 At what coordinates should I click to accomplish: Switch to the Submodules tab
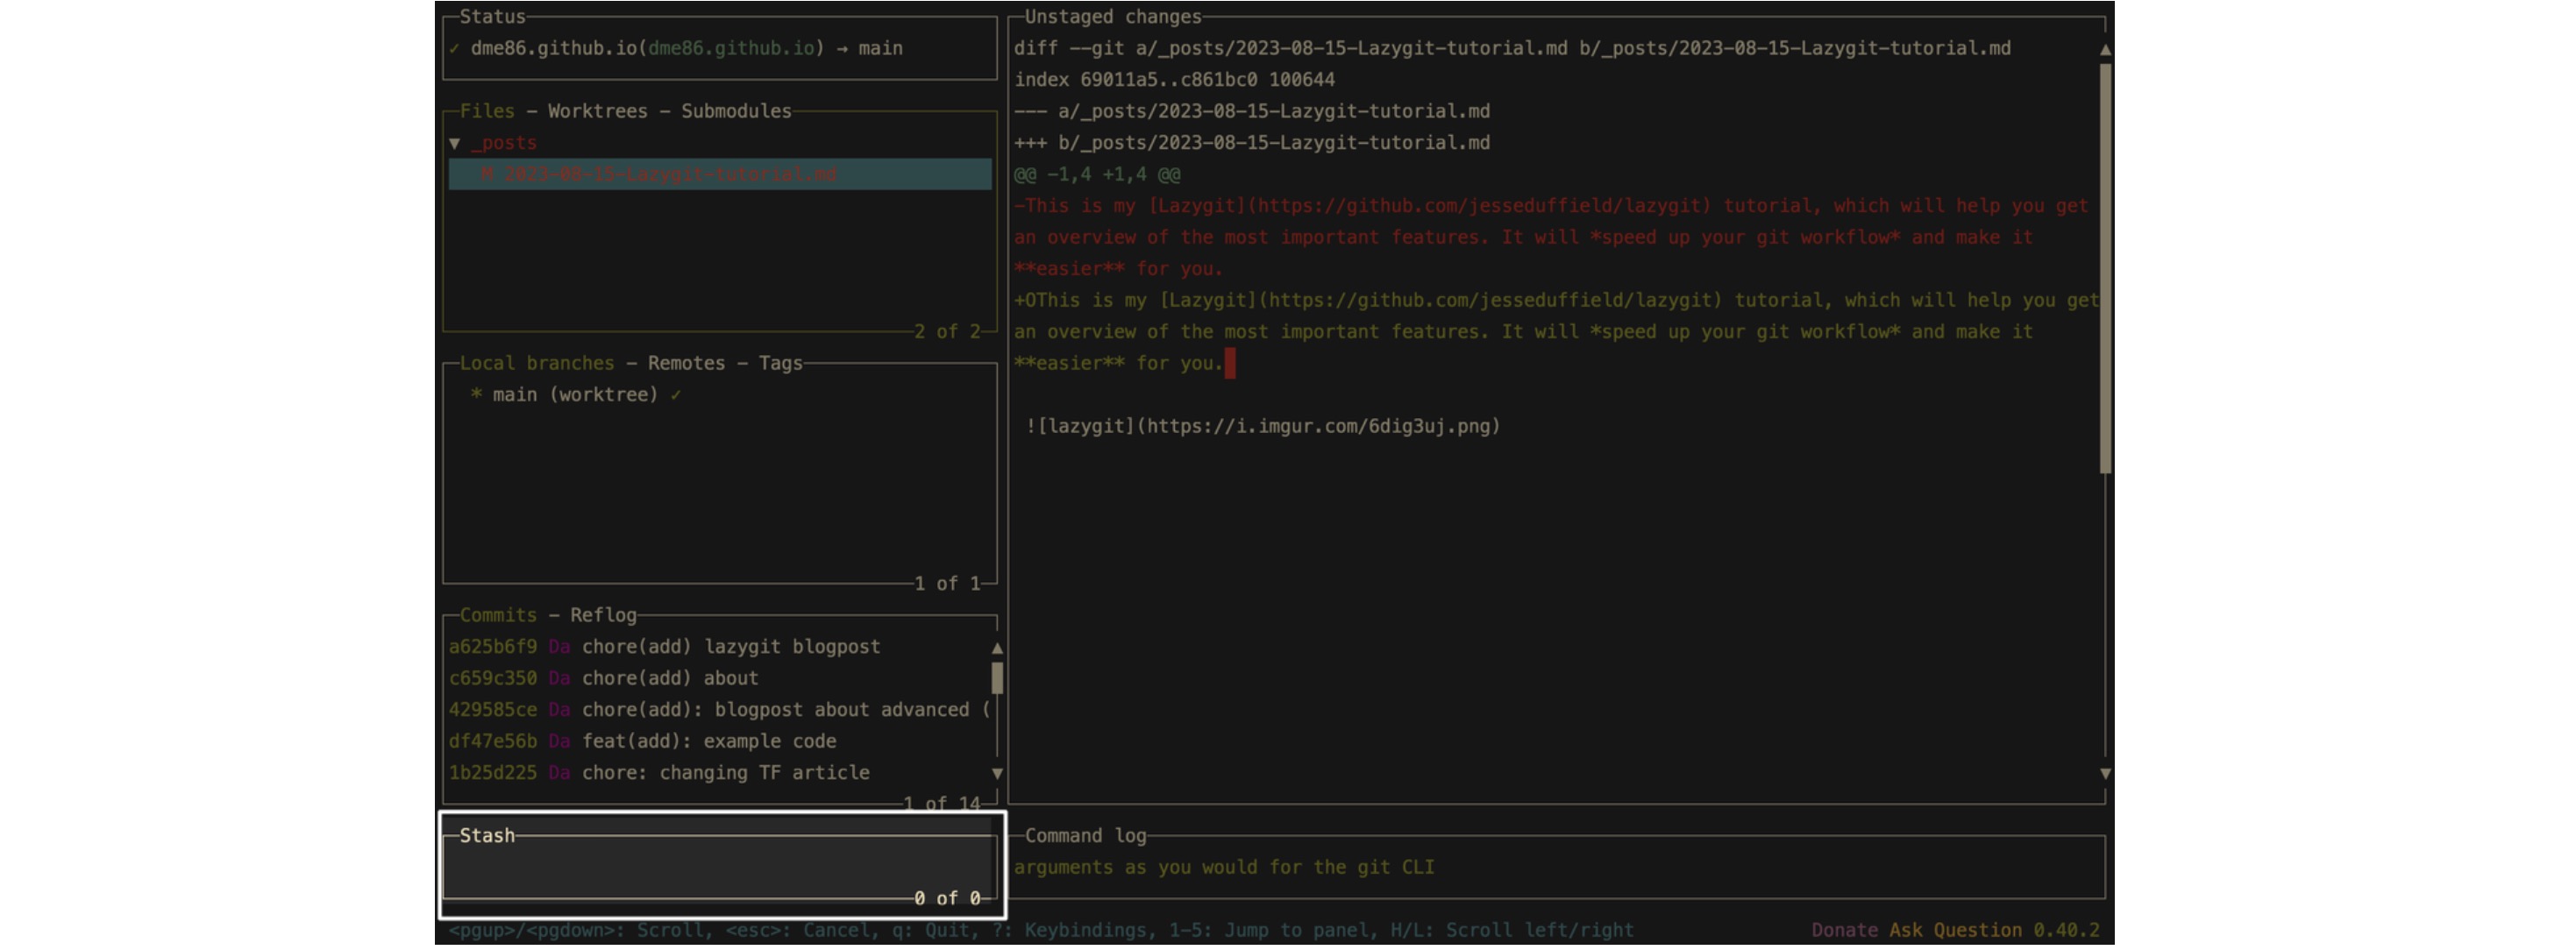click(x=736, y=111)
